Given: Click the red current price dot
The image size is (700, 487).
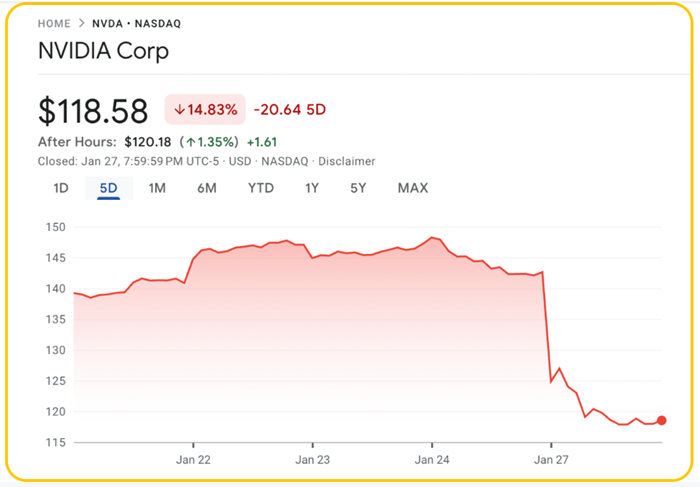Looking at the screenshot, I should tap(662, 420).
